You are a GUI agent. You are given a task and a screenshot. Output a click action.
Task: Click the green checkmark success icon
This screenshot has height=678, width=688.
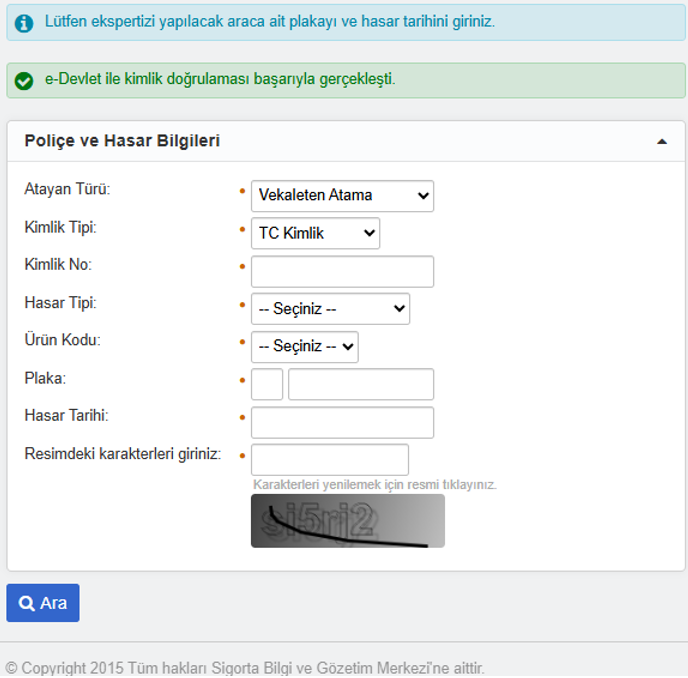[x=24, y=80]
